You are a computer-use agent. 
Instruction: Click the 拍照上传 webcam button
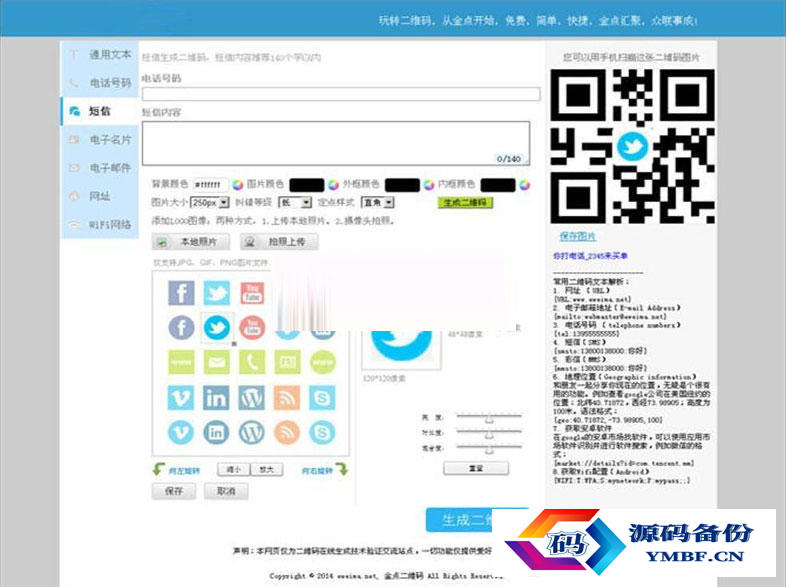point(279,242)
